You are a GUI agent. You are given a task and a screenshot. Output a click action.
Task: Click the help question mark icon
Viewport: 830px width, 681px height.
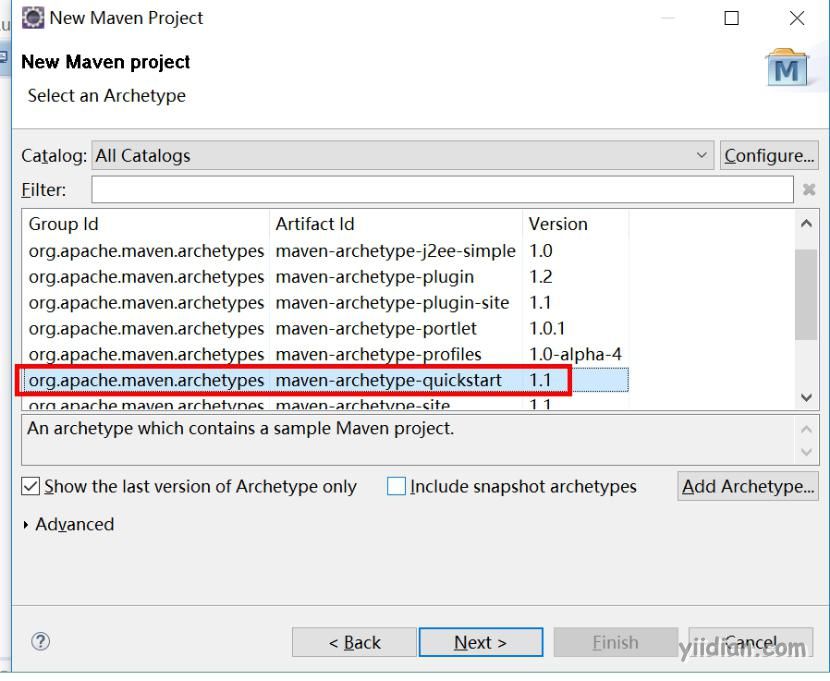click(40, 641)
